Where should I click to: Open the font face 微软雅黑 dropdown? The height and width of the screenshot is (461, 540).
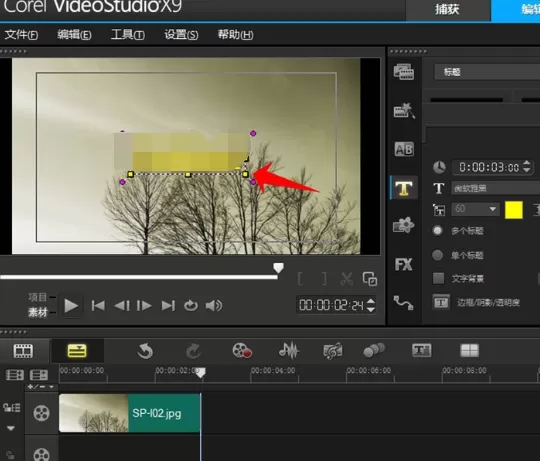pos(496,188)
